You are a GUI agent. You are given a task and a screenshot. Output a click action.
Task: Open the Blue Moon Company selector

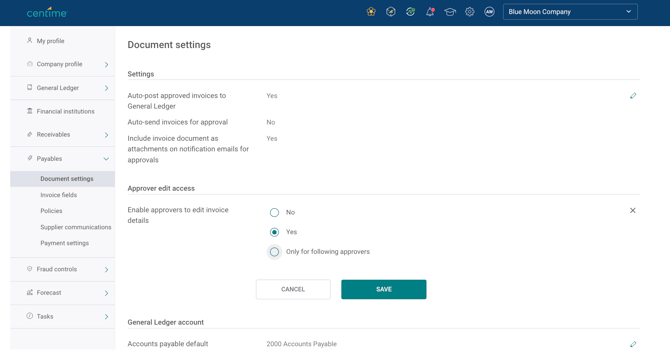coord(570,12)
